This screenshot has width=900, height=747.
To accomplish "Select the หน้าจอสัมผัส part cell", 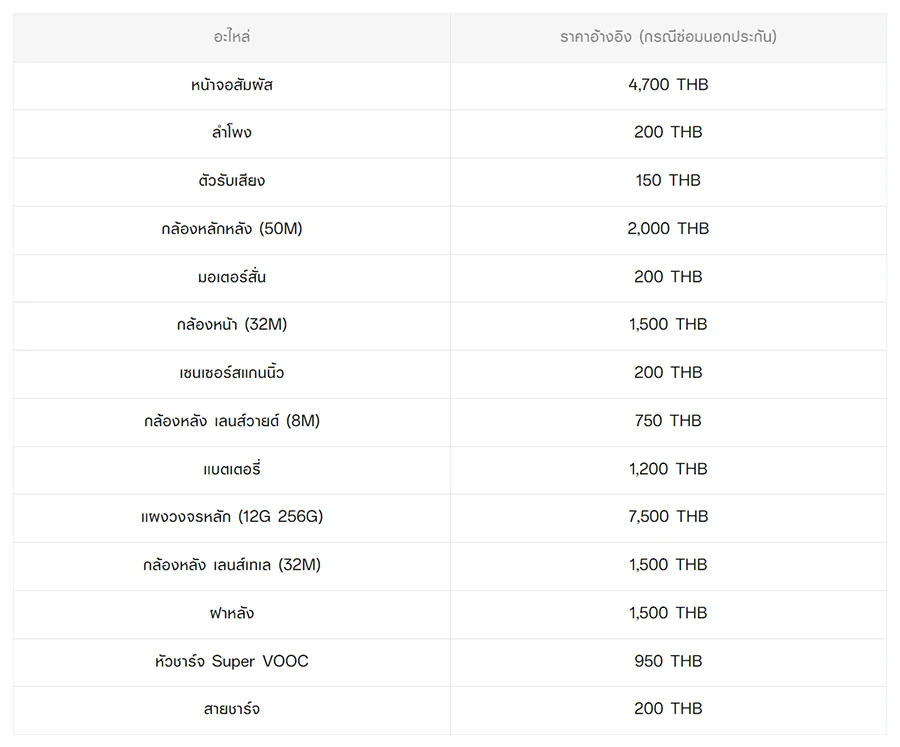I will pos(232,85).
